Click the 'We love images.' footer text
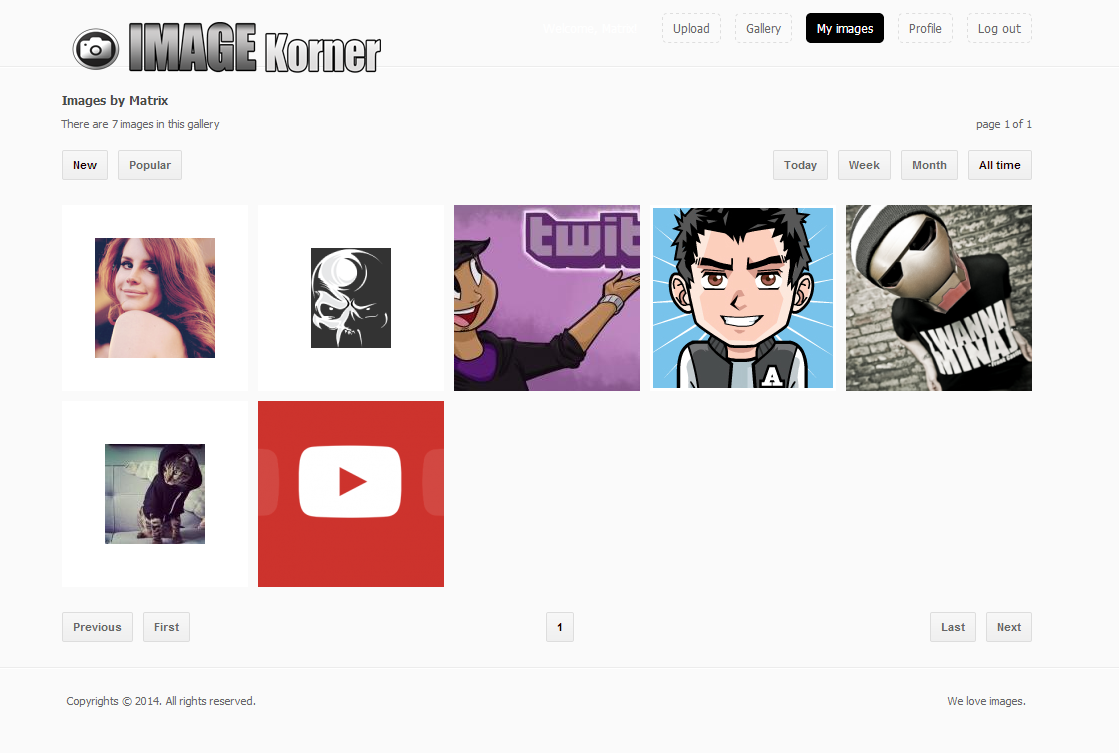Screen dimensions: 1119x753 coord(986,701)
